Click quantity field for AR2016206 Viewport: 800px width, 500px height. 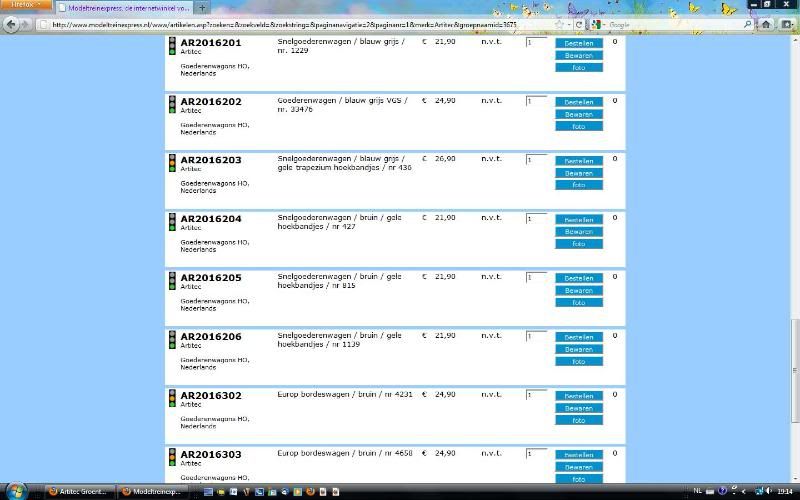click(x=536, y=336)
